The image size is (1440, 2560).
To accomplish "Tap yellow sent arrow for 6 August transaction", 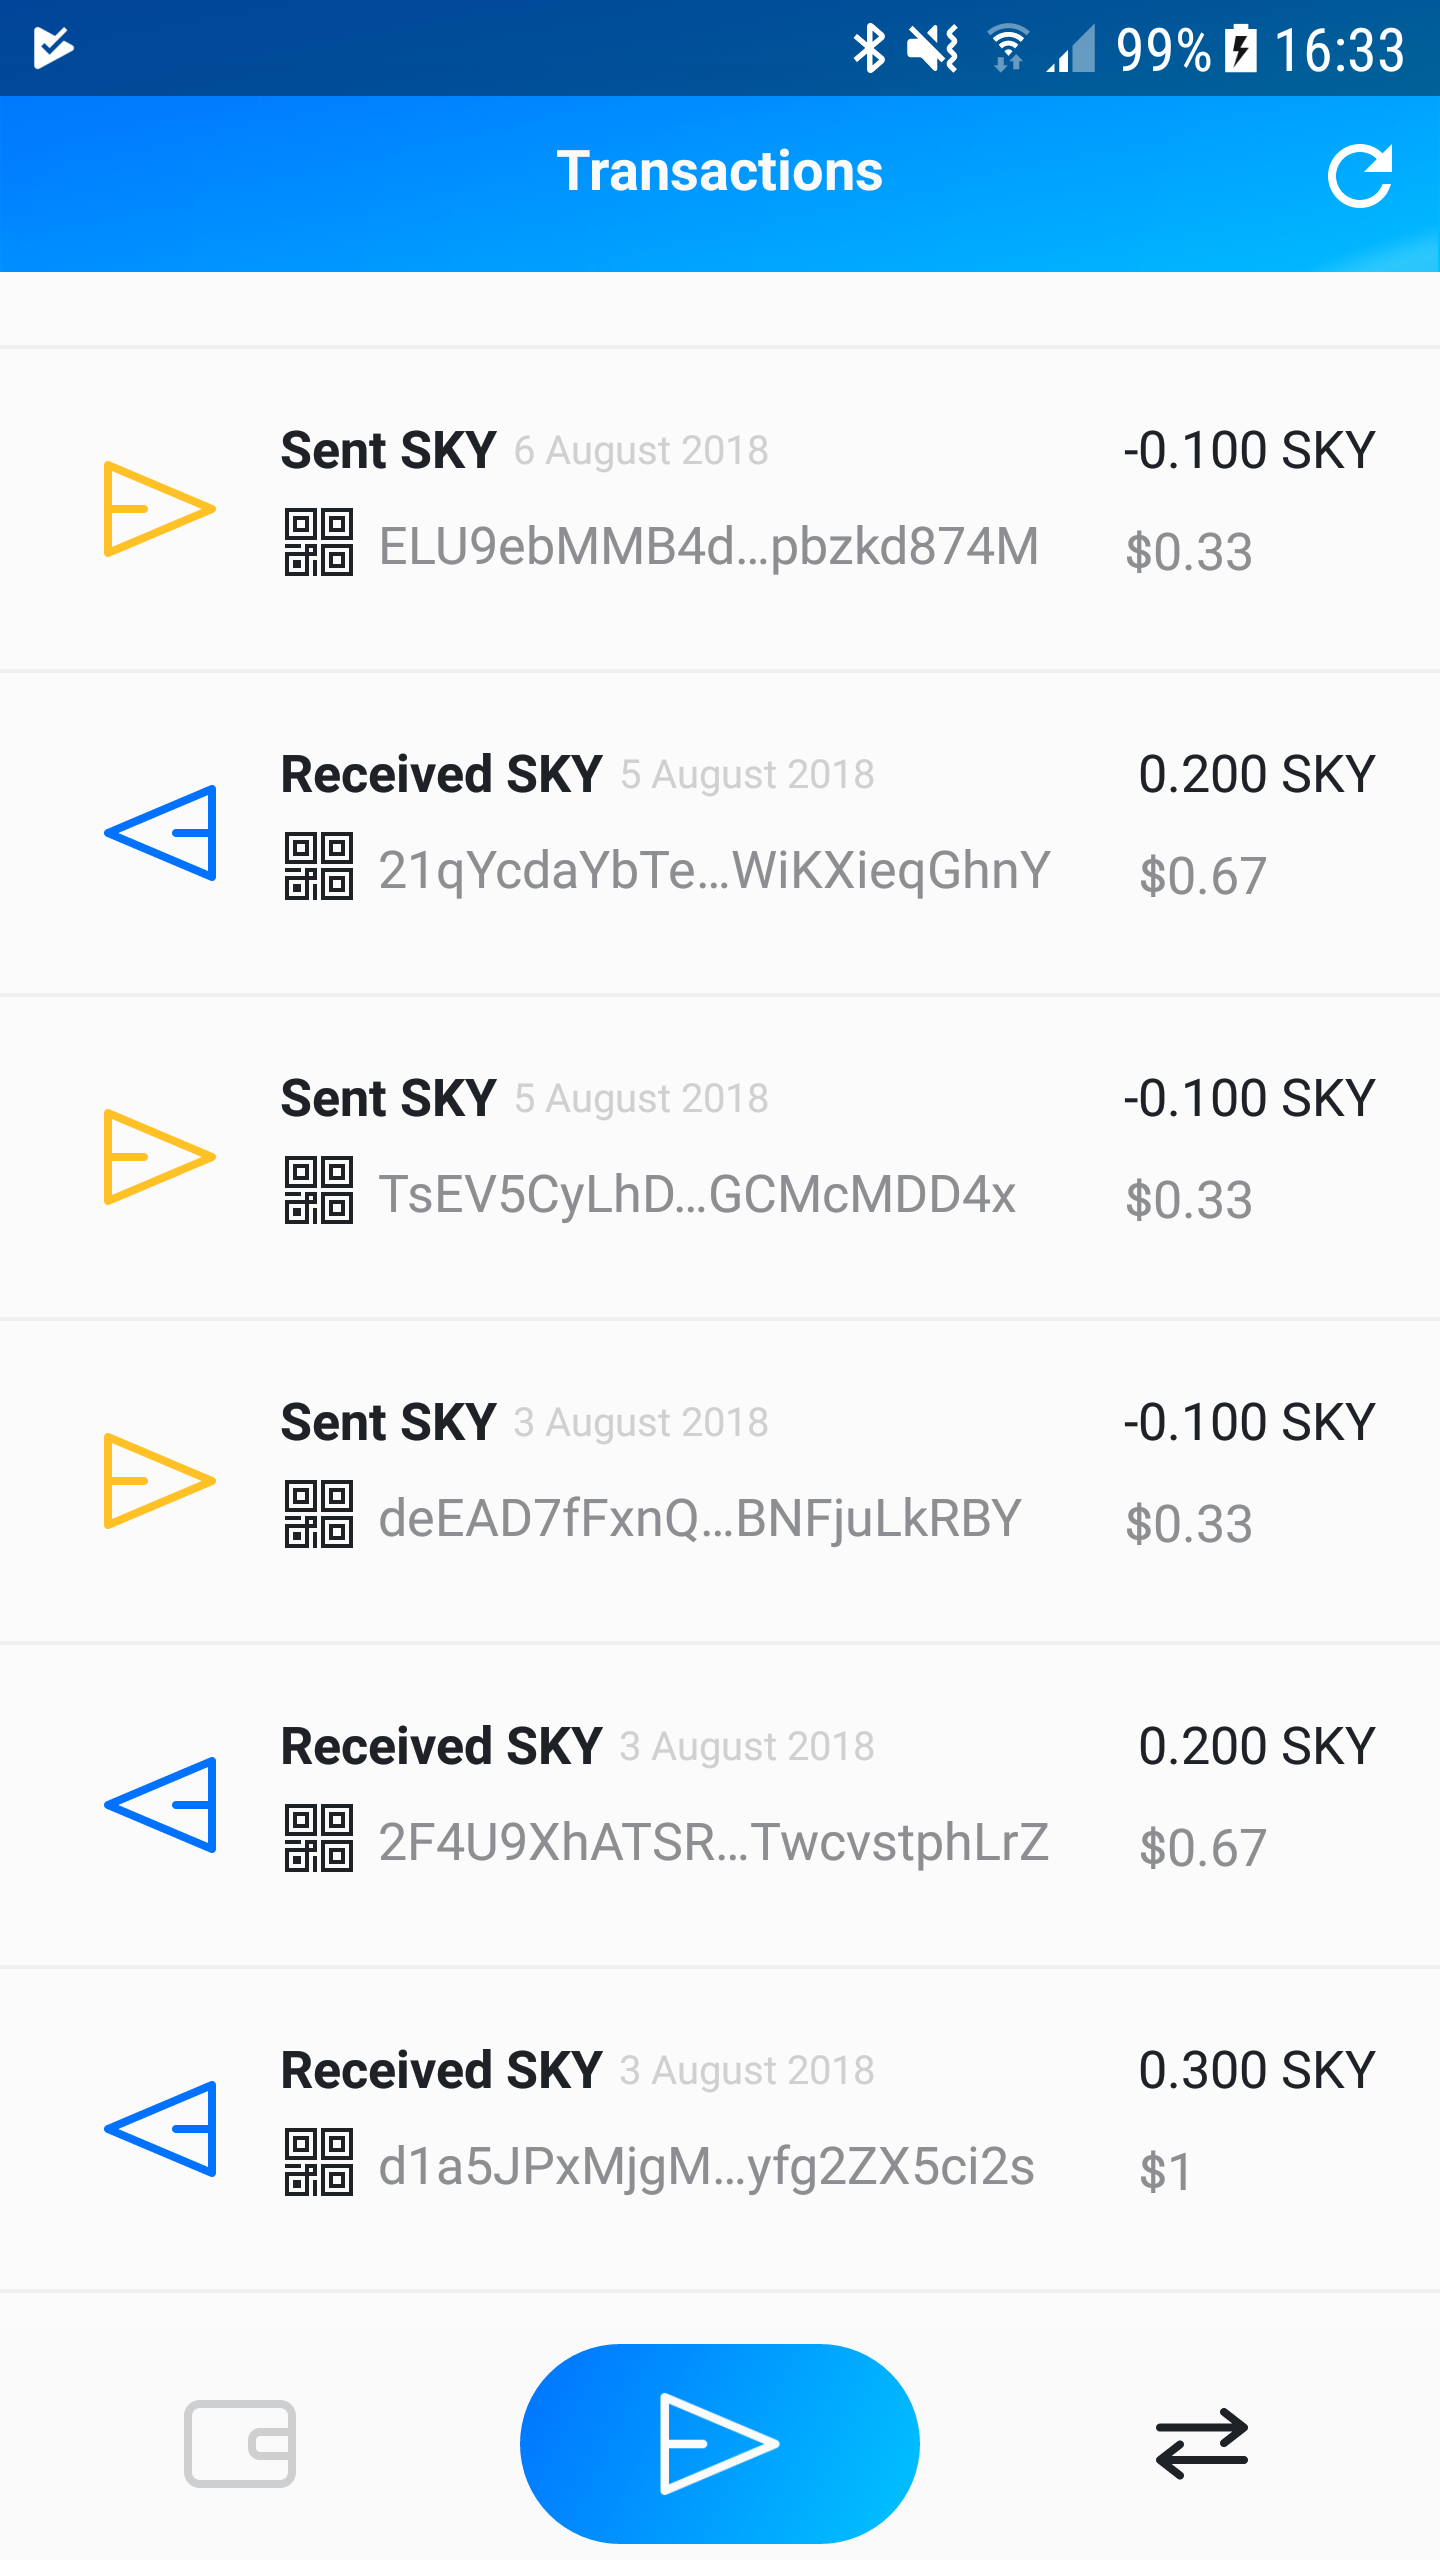I will tap(159, 508).
